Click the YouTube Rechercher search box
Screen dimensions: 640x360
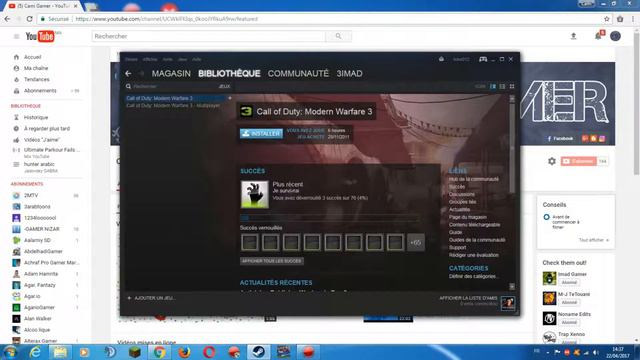click(209, 36)
